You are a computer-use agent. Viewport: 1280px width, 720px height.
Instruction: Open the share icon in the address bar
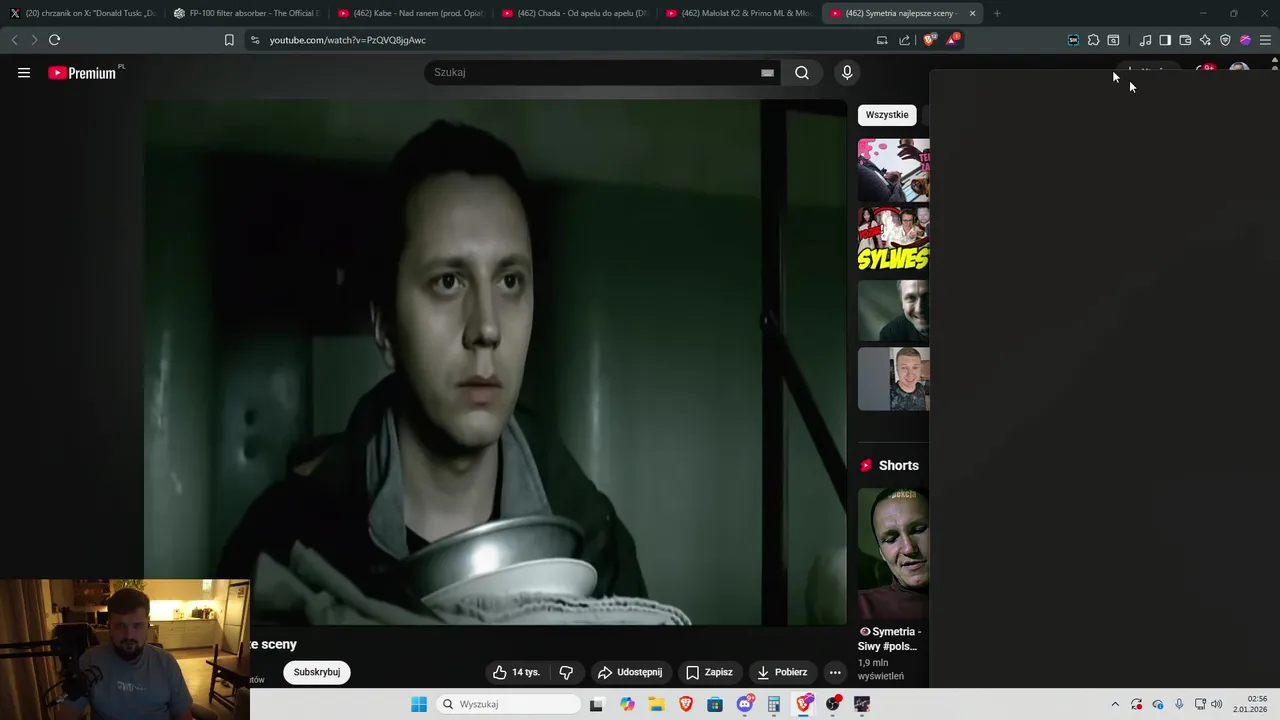(905, 40)
